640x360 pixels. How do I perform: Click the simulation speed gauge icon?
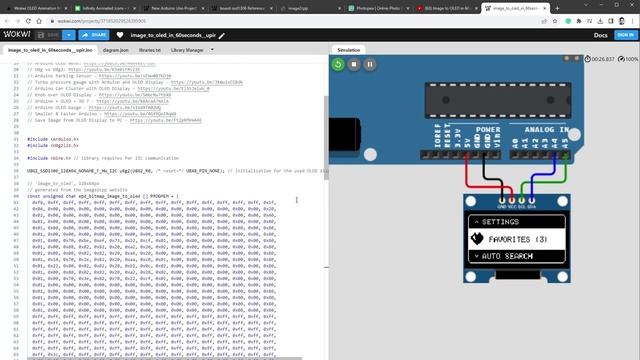tap(621, 59)
